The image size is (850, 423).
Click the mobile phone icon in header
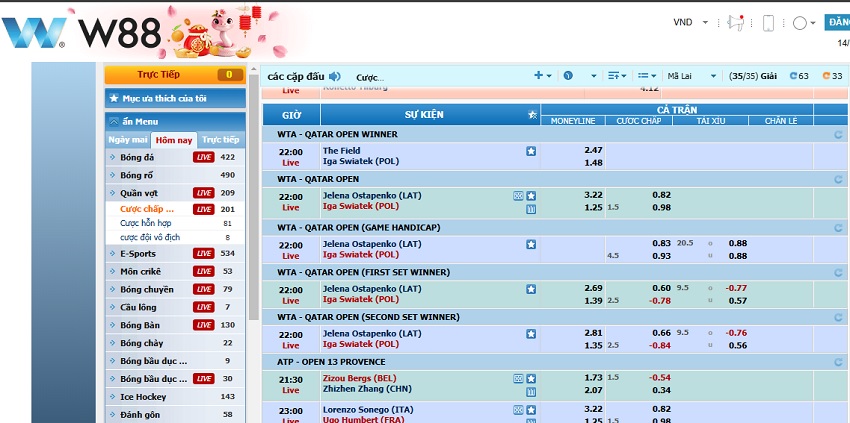pos(768,23)
